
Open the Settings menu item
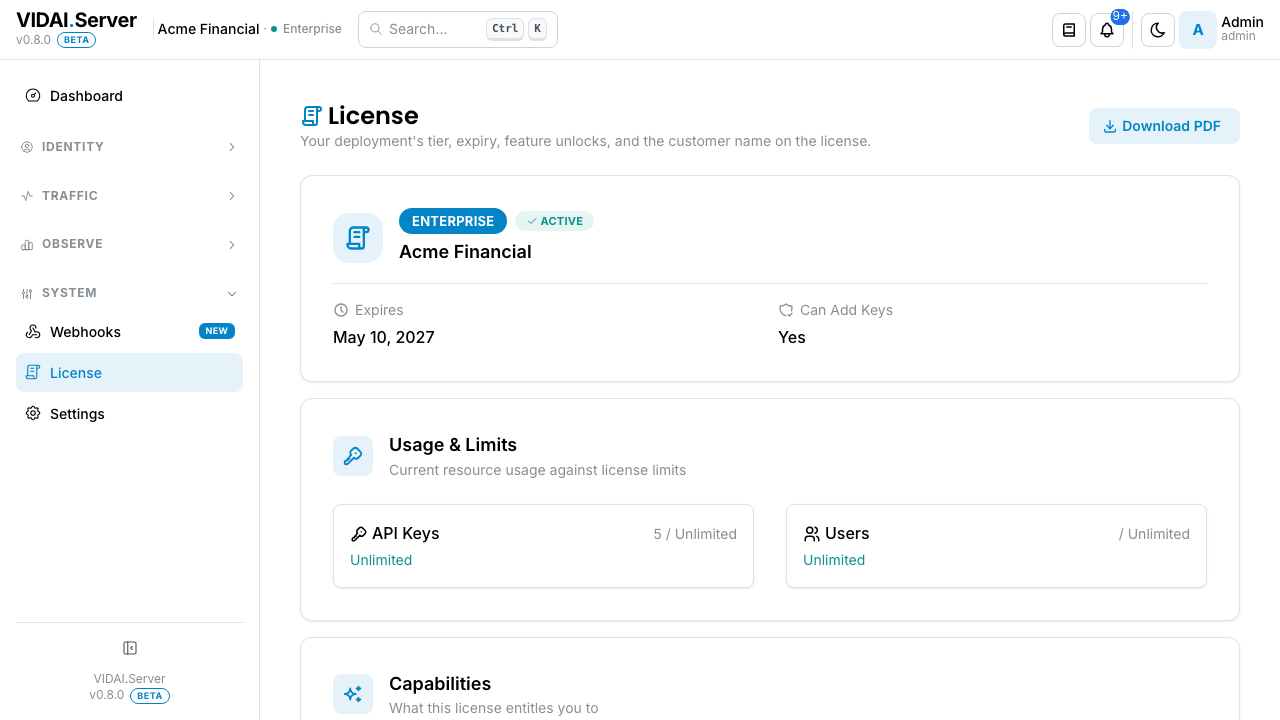click(x=129, y=414)
